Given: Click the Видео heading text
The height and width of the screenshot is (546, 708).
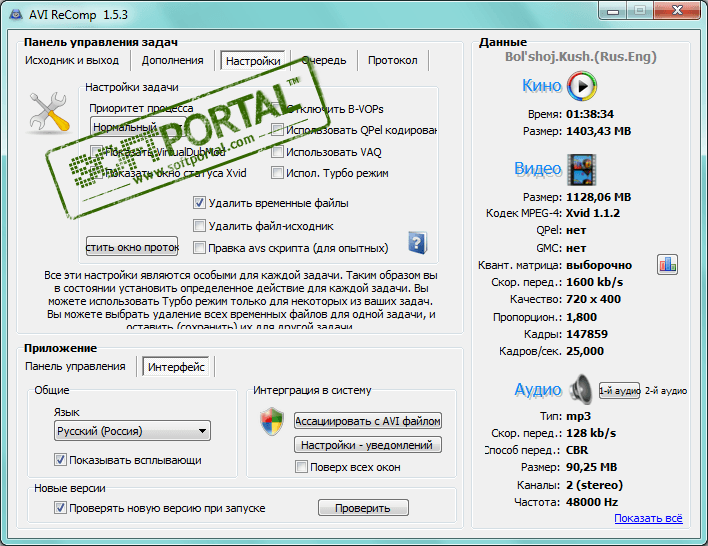Looking at the screenshot, I should (538, 168).
